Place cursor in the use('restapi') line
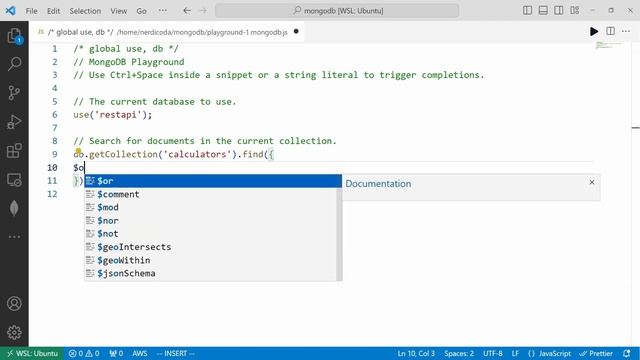 click(x=113, y=115)
